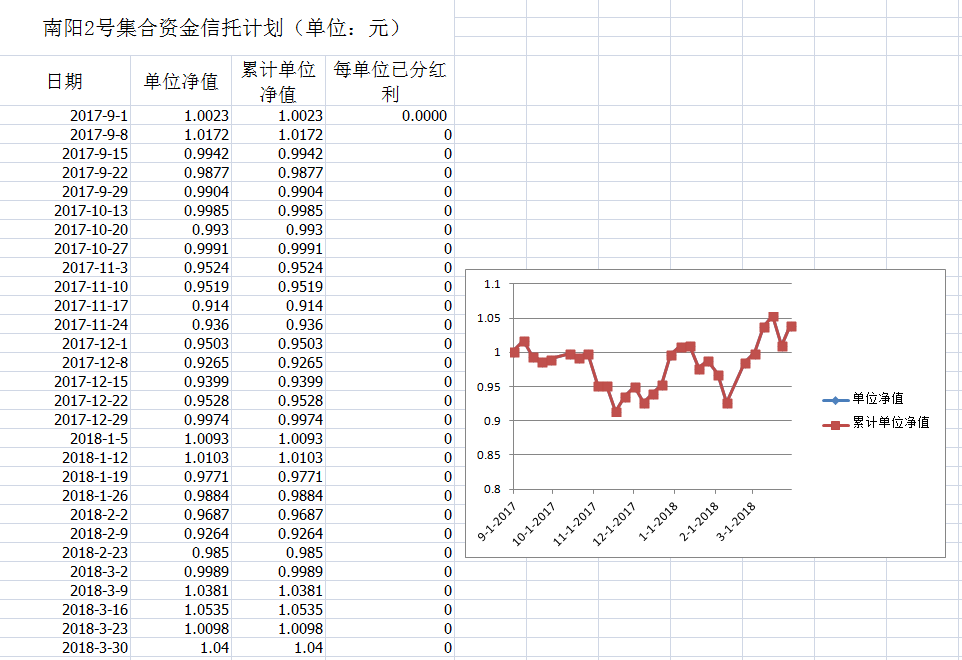Select the 日期 column header cell
This screenshot has width=962, height=660.
(66, 82)
